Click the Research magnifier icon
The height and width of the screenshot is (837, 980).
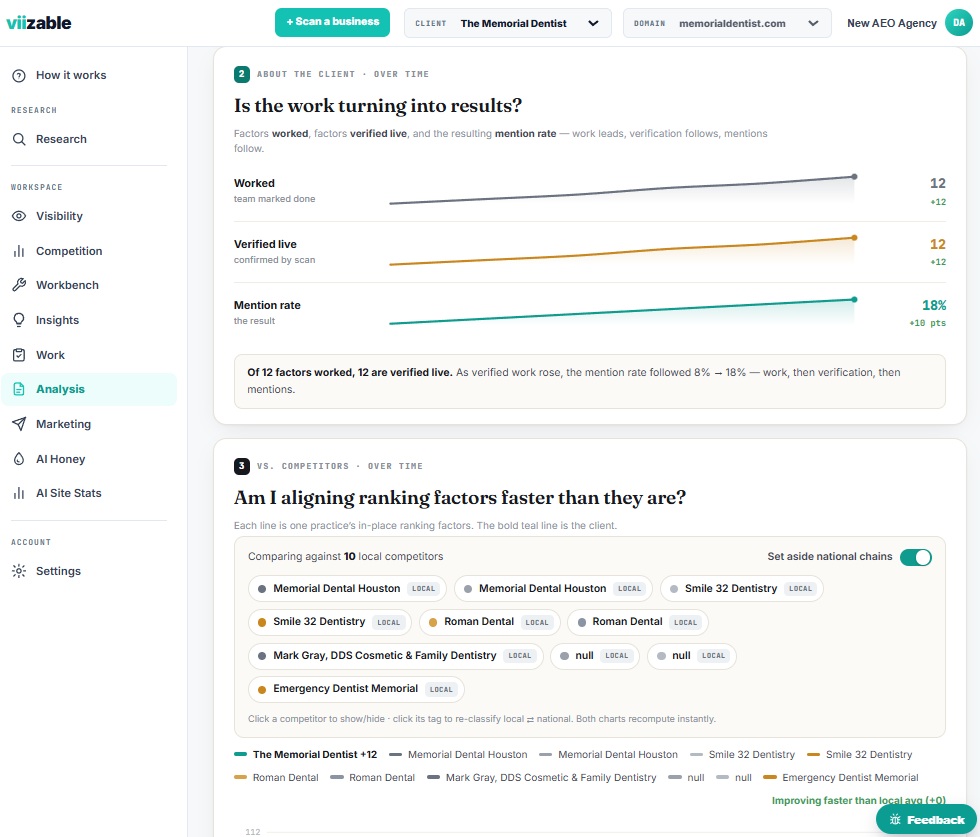tap(19, 139)
